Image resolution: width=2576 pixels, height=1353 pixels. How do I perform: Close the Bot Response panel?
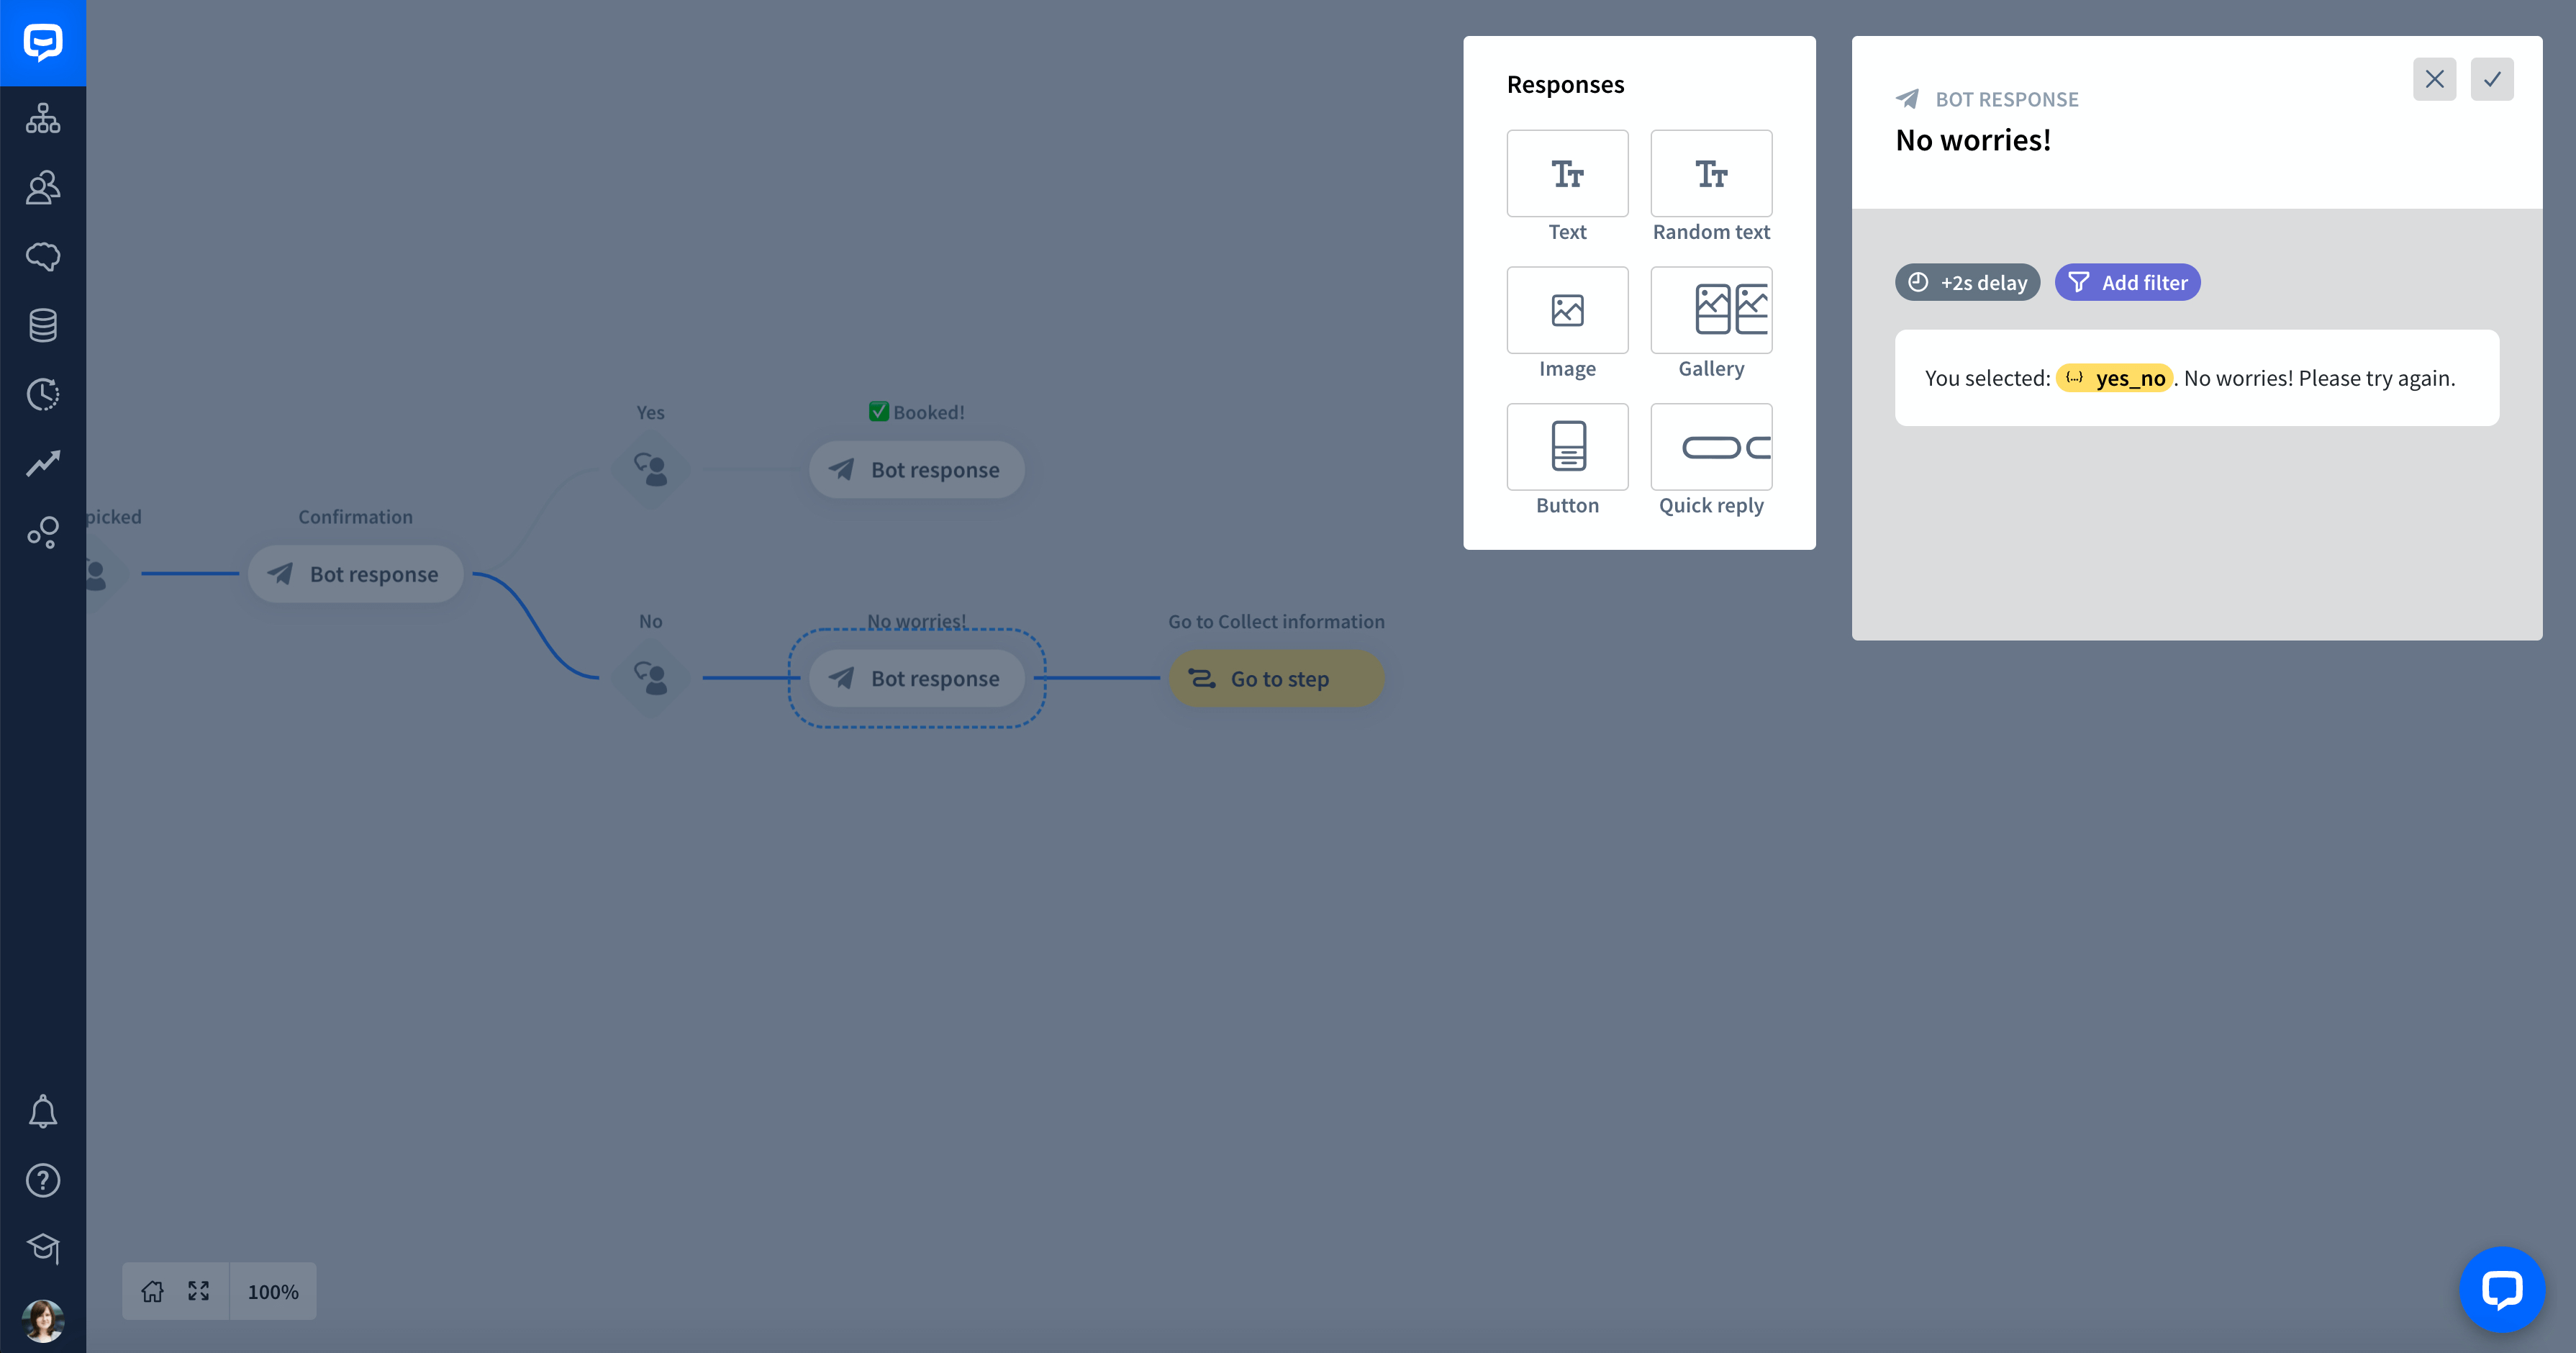[2434, 79]
